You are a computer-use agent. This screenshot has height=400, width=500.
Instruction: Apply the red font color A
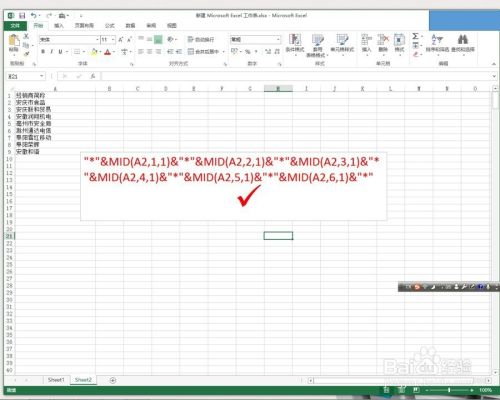(108, 52)
